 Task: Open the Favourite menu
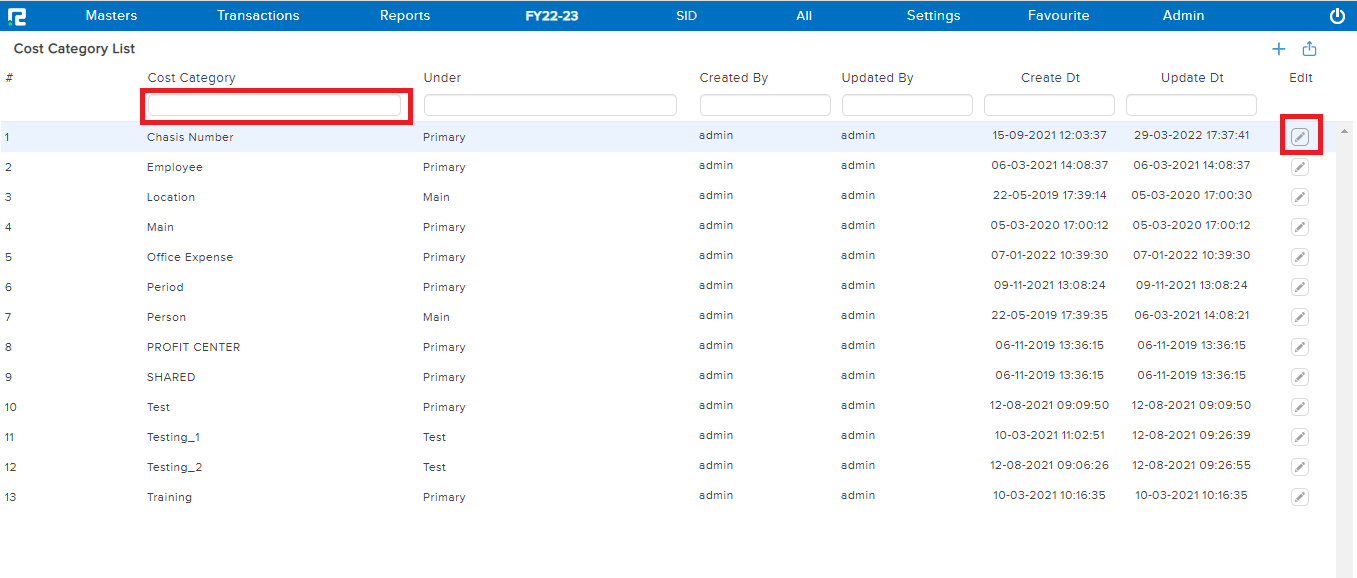pyautogui.click(x=1058, y=15)
